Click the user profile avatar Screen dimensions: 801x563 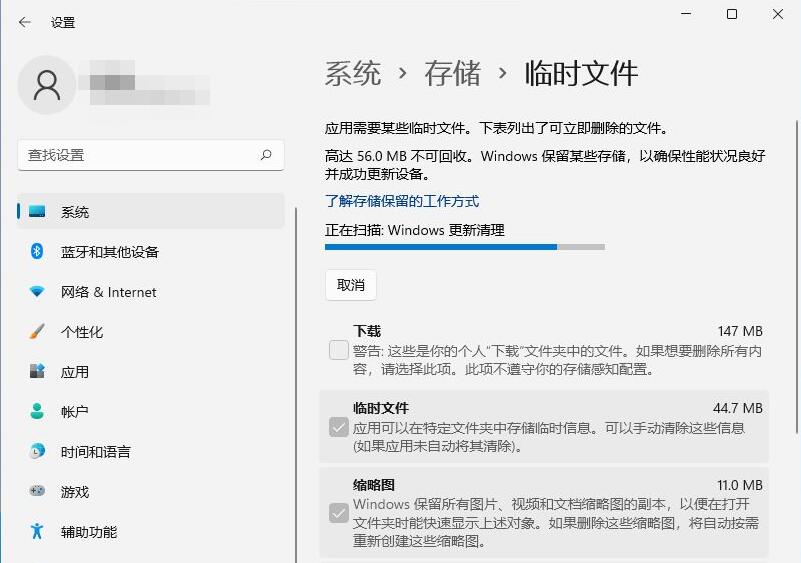[47, 85]
